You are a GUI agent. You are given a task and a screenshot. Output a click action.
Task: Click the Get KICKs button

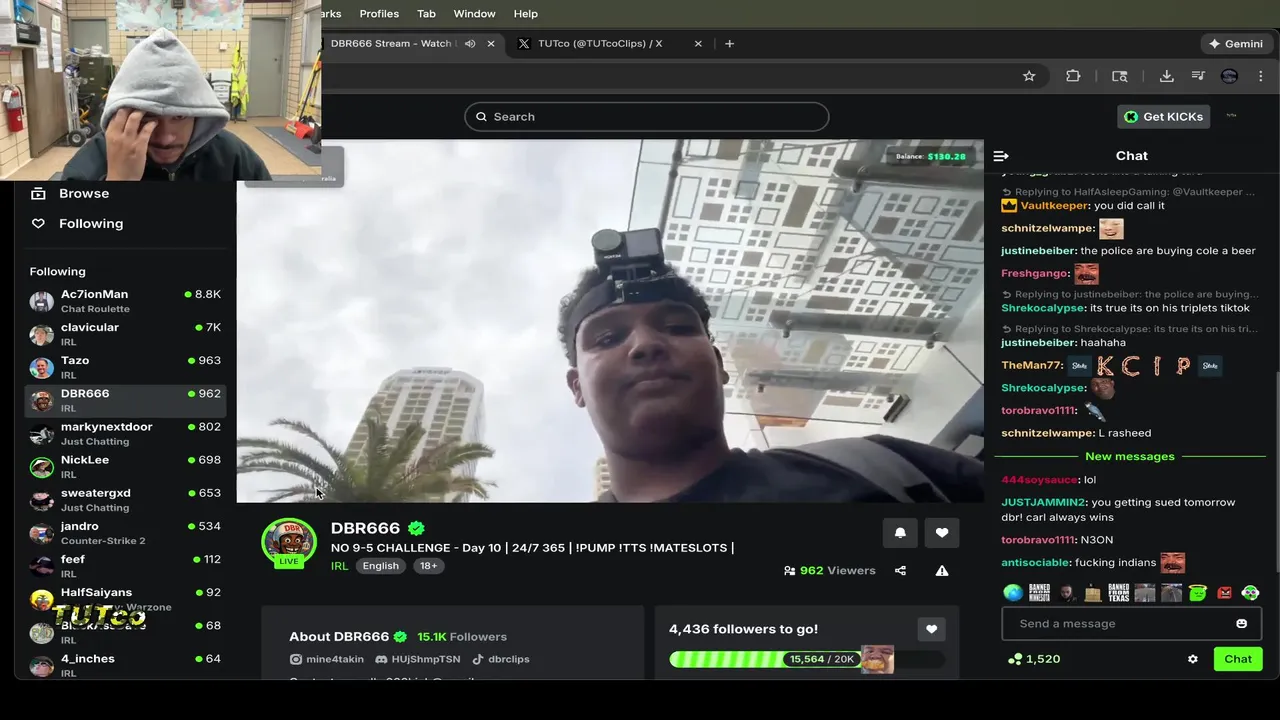(x=1163, y=117)
